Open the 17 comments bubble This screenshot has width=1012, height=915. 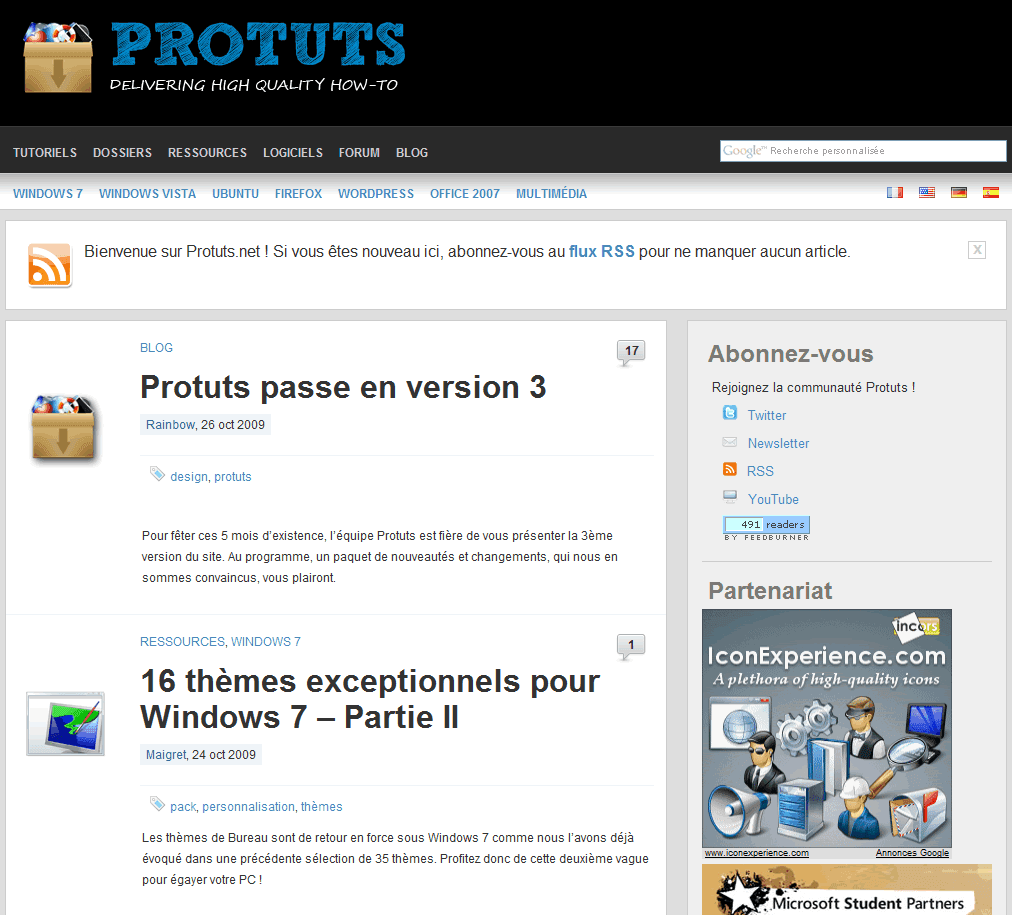click(631, 352)
